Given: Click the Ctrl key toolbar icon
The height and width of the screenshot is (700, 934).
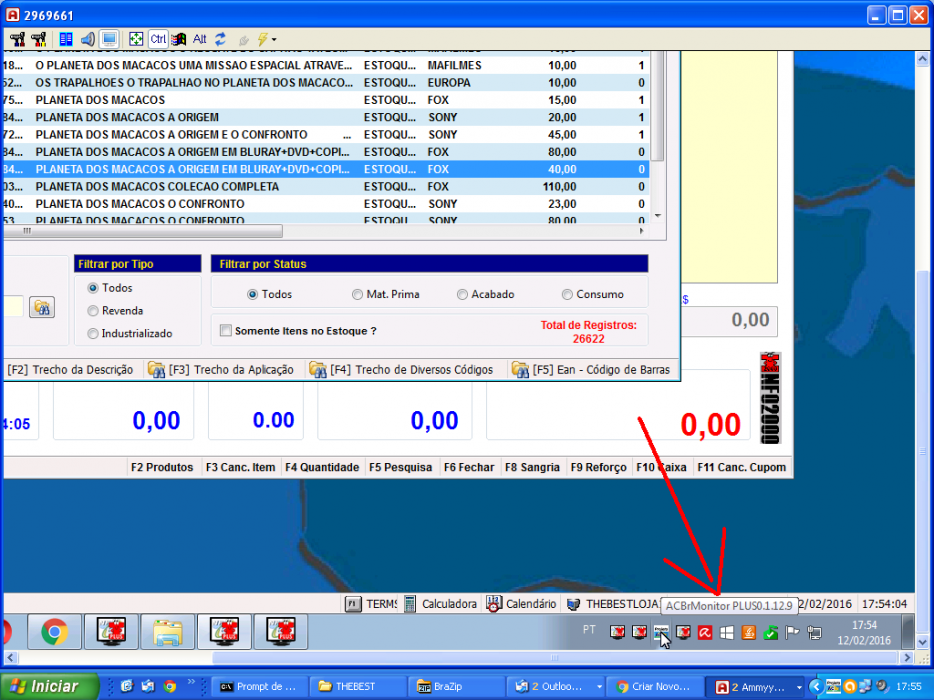Looking at the screenshot, I should pos(158,39).
